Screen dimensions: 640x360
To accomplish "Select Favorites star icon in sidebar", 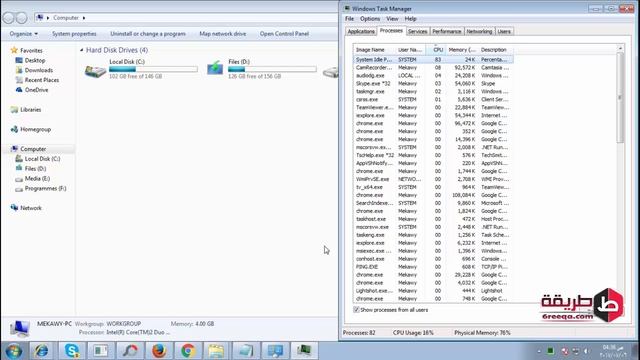I will [14, 50].
